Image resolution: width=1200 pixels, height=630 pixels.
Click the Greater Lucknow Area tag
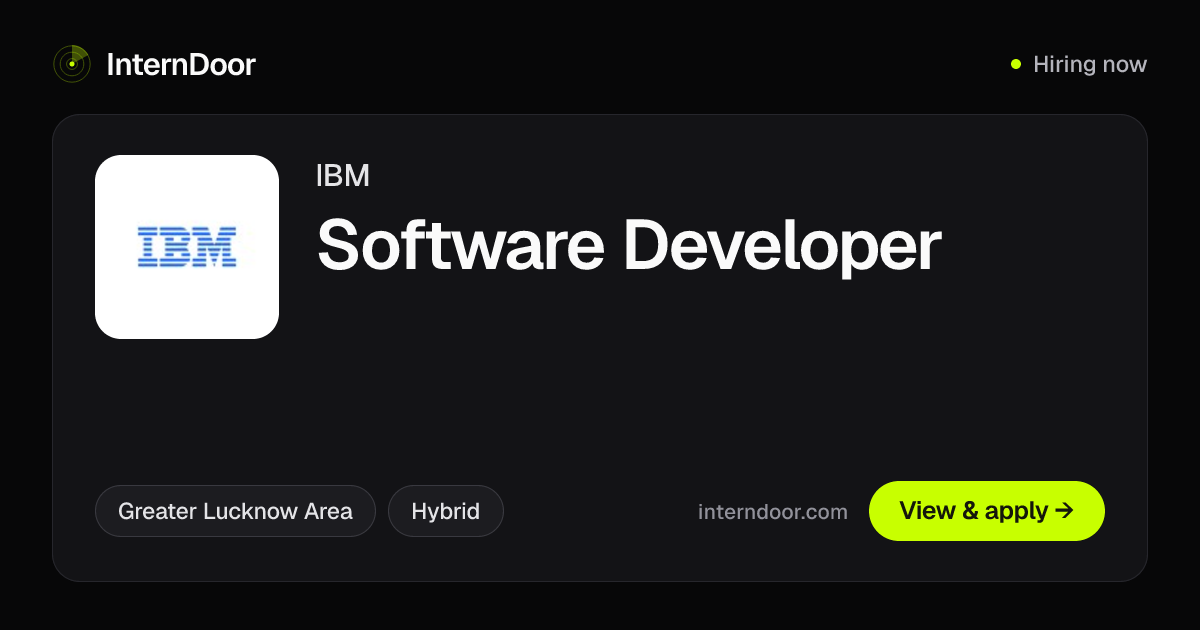[x=235, y=511]
